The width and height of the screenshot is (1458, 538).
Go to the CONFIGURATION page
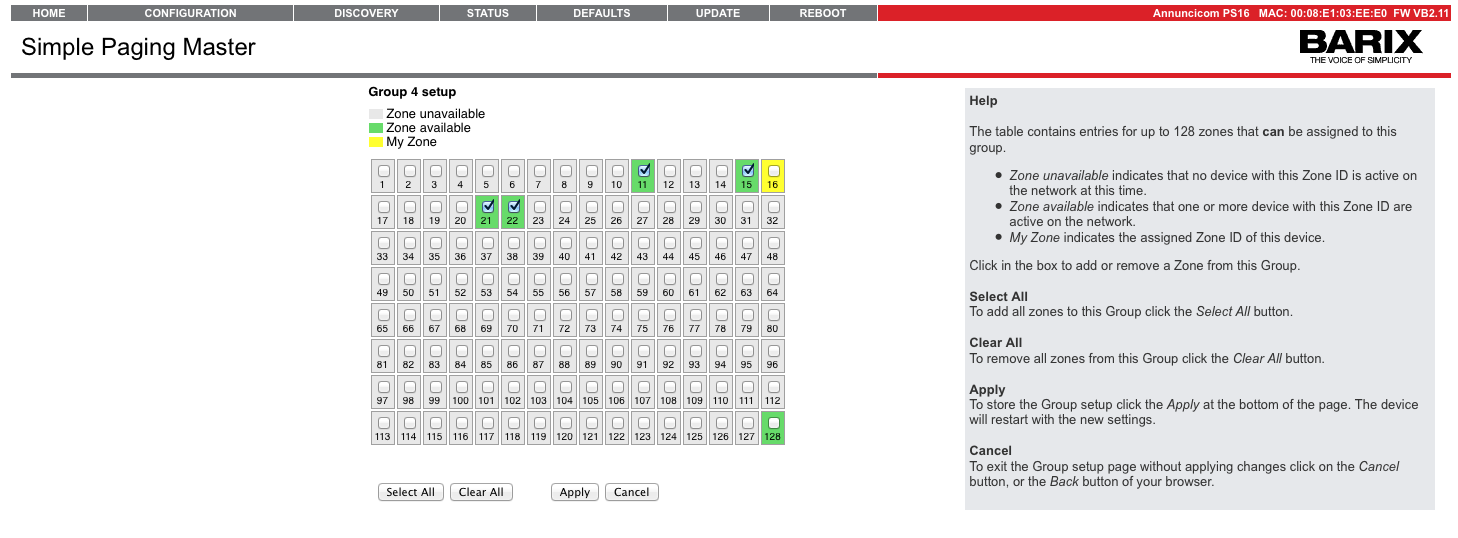tap(190, 13)
